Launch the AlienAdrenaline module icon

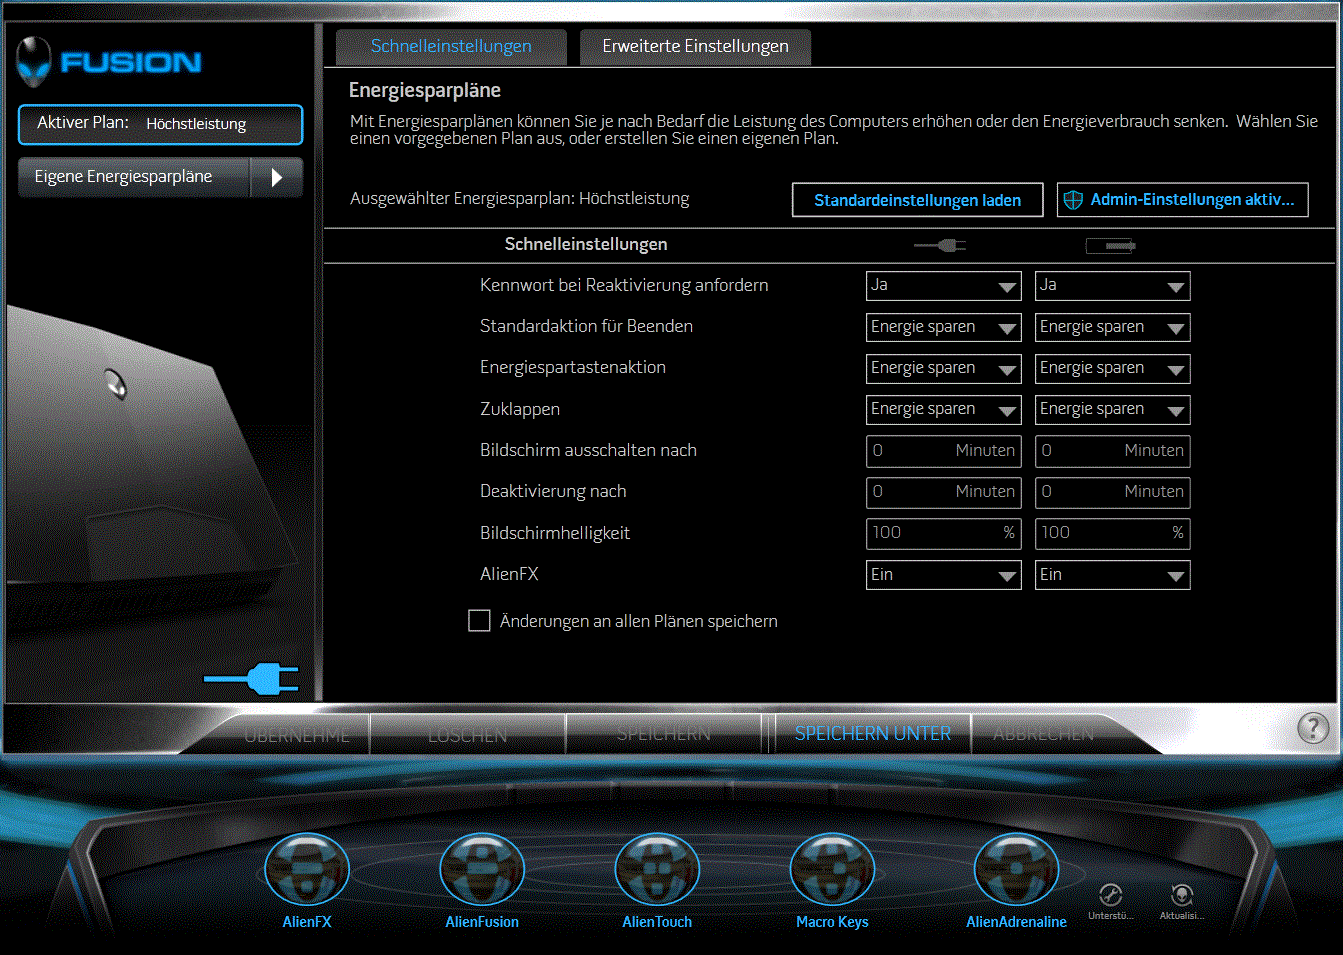pyautogui.click(x=1016, y=870)
